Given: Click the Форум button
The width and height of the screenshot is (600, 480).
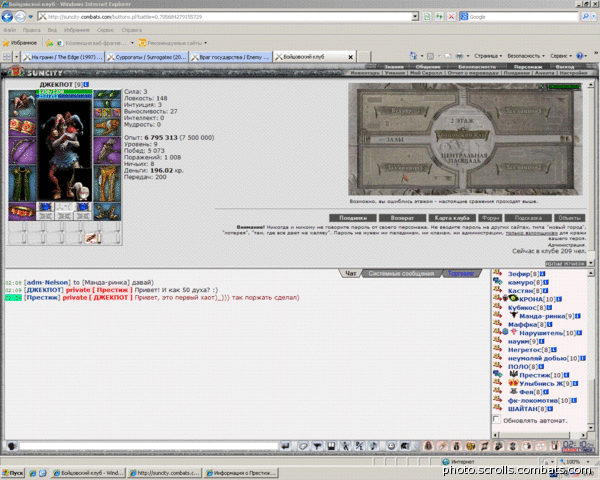Looking at the screenshot, I should point(490,218).
